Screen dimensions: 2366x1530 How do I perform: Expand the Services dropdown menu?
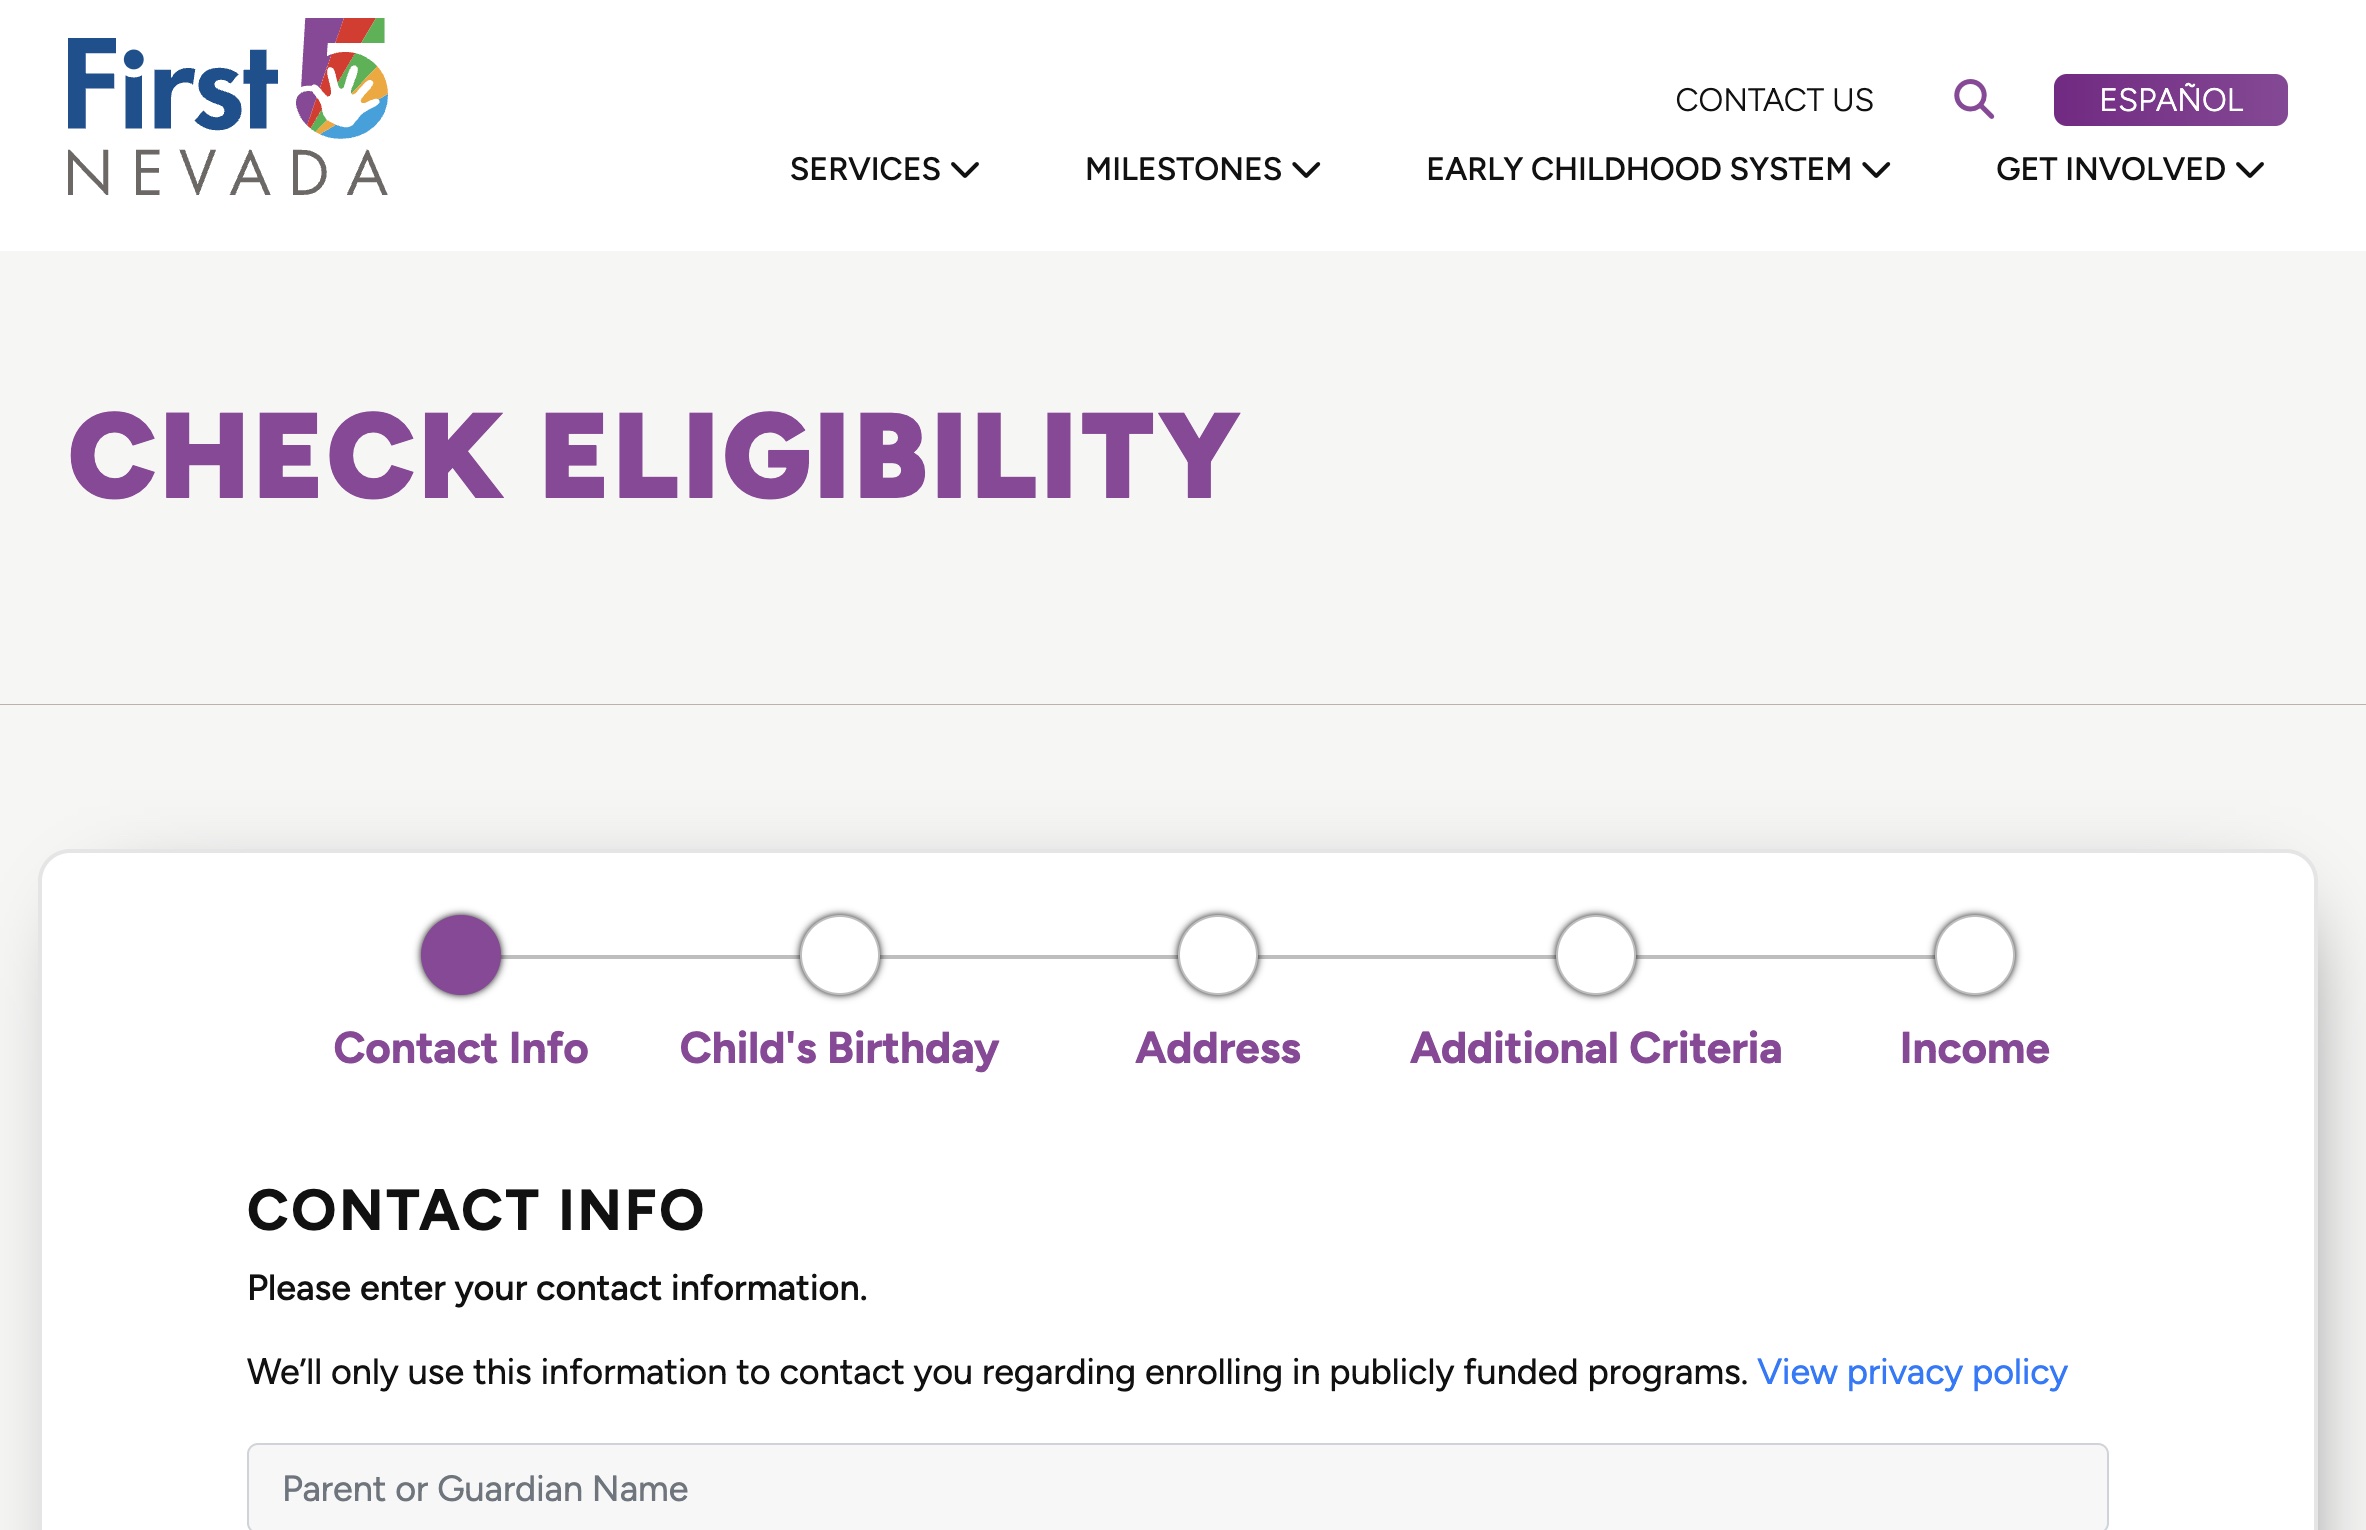883,167
